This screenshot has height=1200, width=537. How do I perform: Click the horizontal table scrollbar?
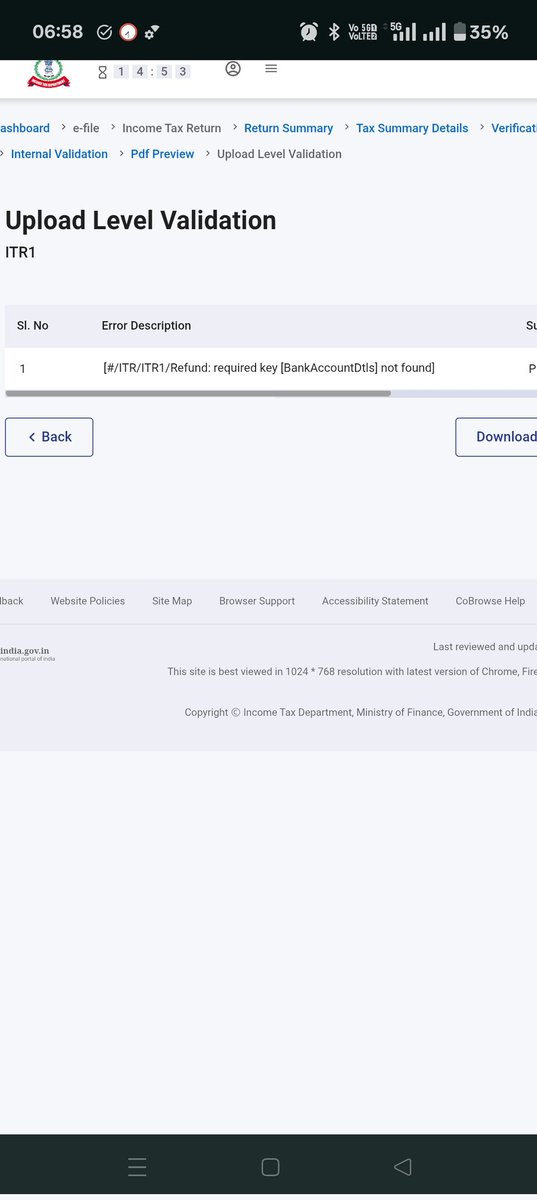(x=198, y=393)
